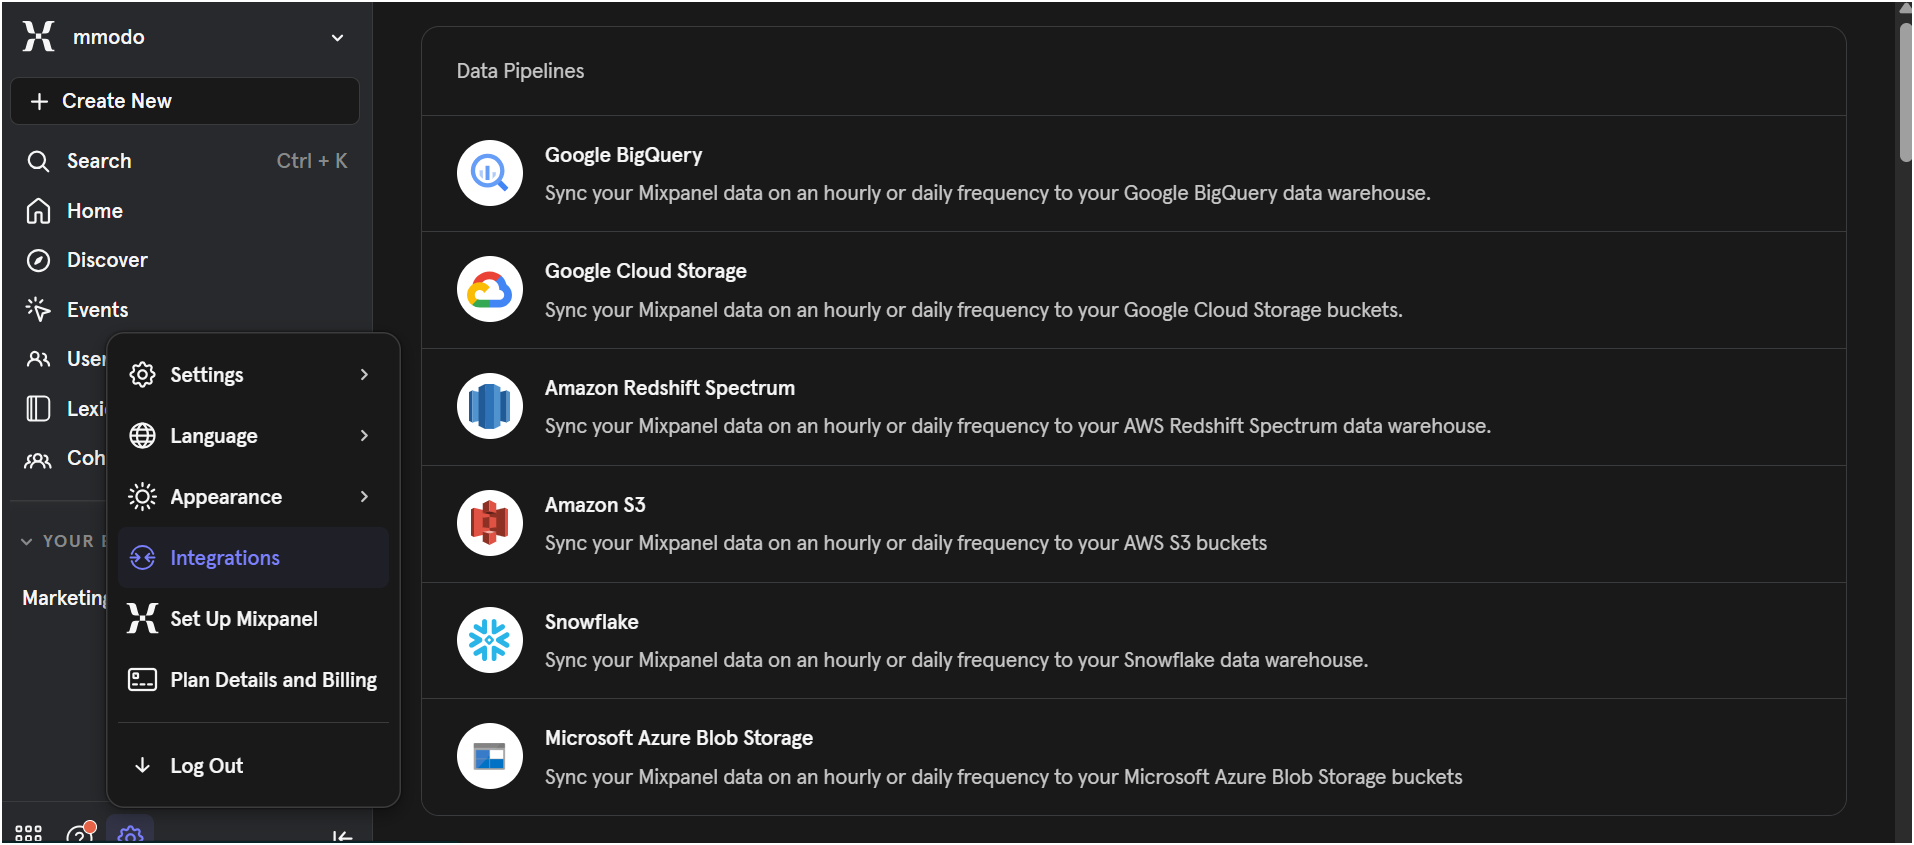The width and height of the screenshot is (1914, 845).
Task: Click the Log Out down-arrow icon
Action: point(143,766)
